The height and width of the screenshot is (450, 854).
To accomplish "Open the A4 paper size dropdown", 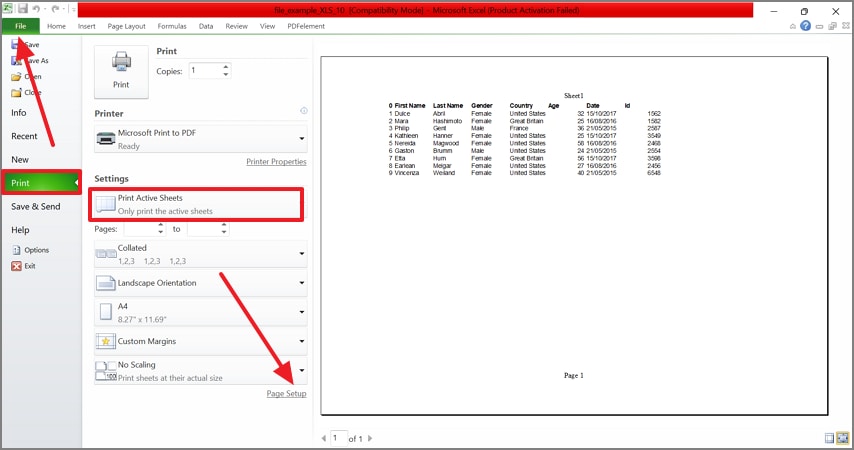I will [x=201, y=312].
